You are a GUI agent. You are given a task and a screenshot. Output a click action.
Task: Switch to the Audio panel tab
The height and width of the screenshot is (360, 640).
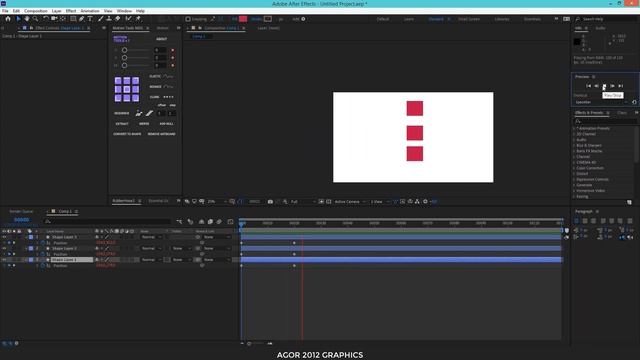click(x=600, y=28)
